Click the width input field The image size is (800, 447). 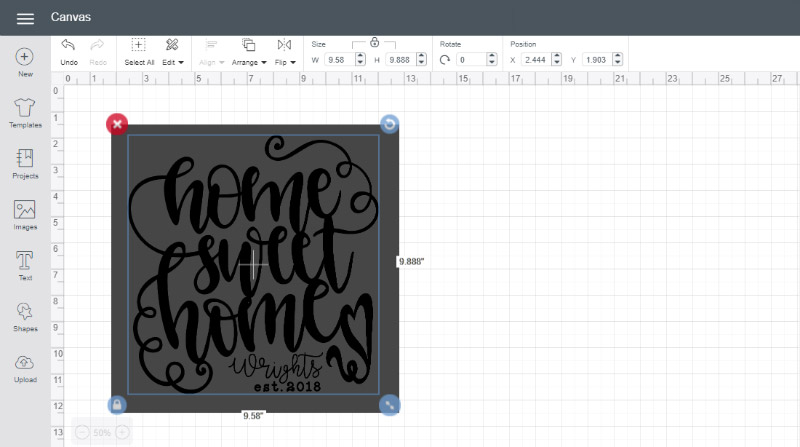pos(339,60)
